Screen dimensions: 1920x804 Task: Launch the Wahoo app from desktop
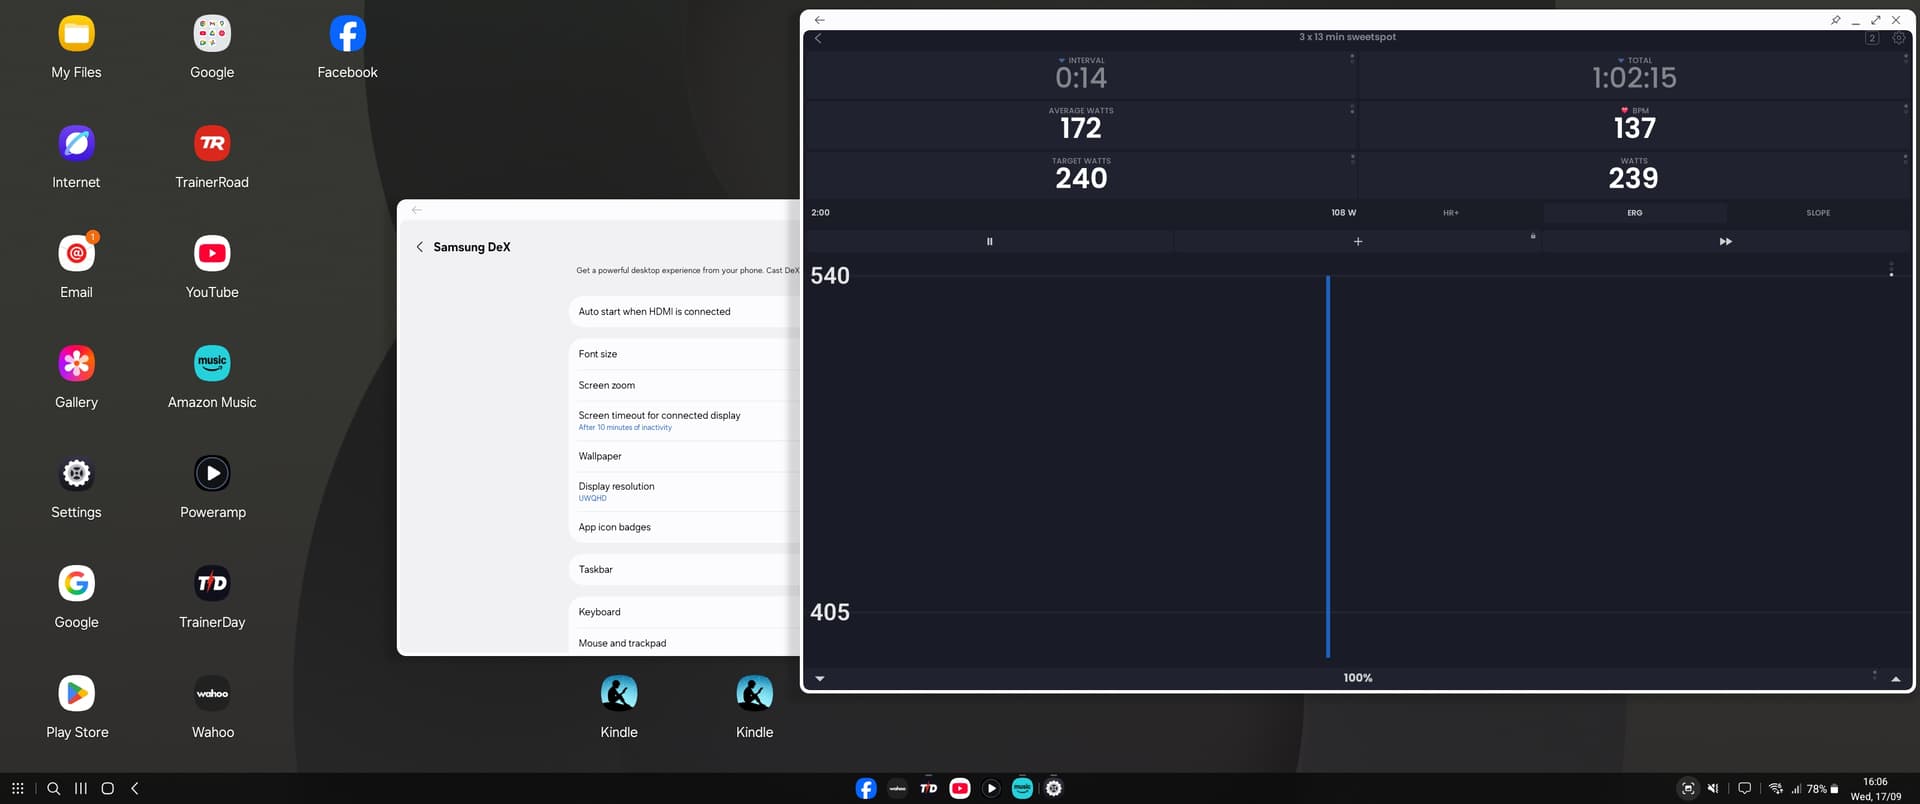(x=212, y=694)
